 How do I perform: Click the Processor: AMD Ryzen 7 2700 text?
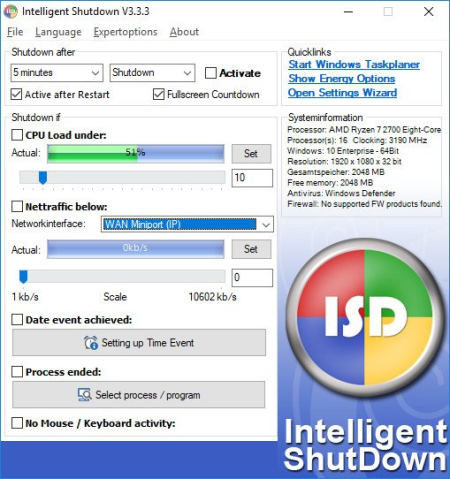(364, 129)
